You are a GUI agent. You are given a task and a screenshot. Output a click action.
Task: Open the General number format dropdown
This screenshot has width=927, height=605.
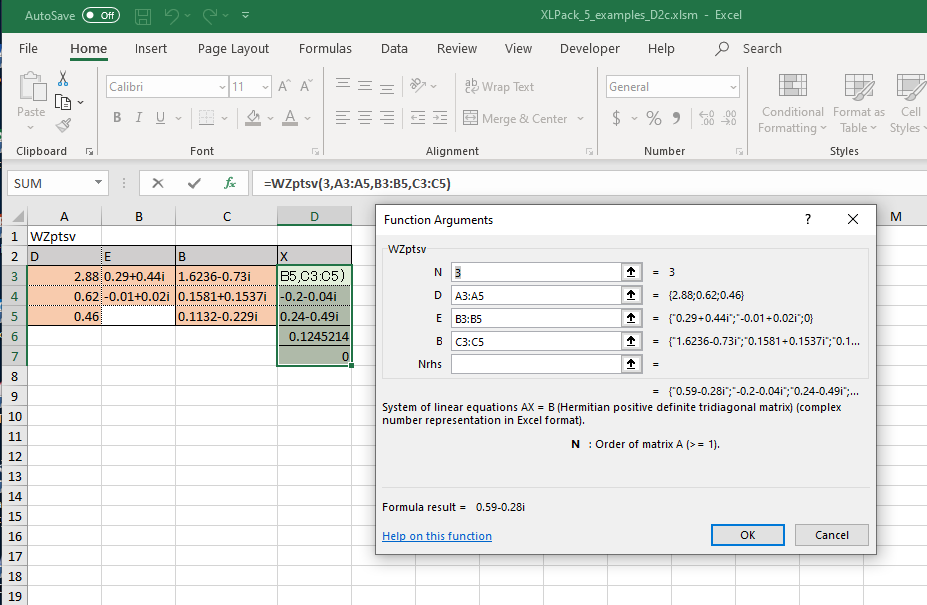(x=733, y=87)
